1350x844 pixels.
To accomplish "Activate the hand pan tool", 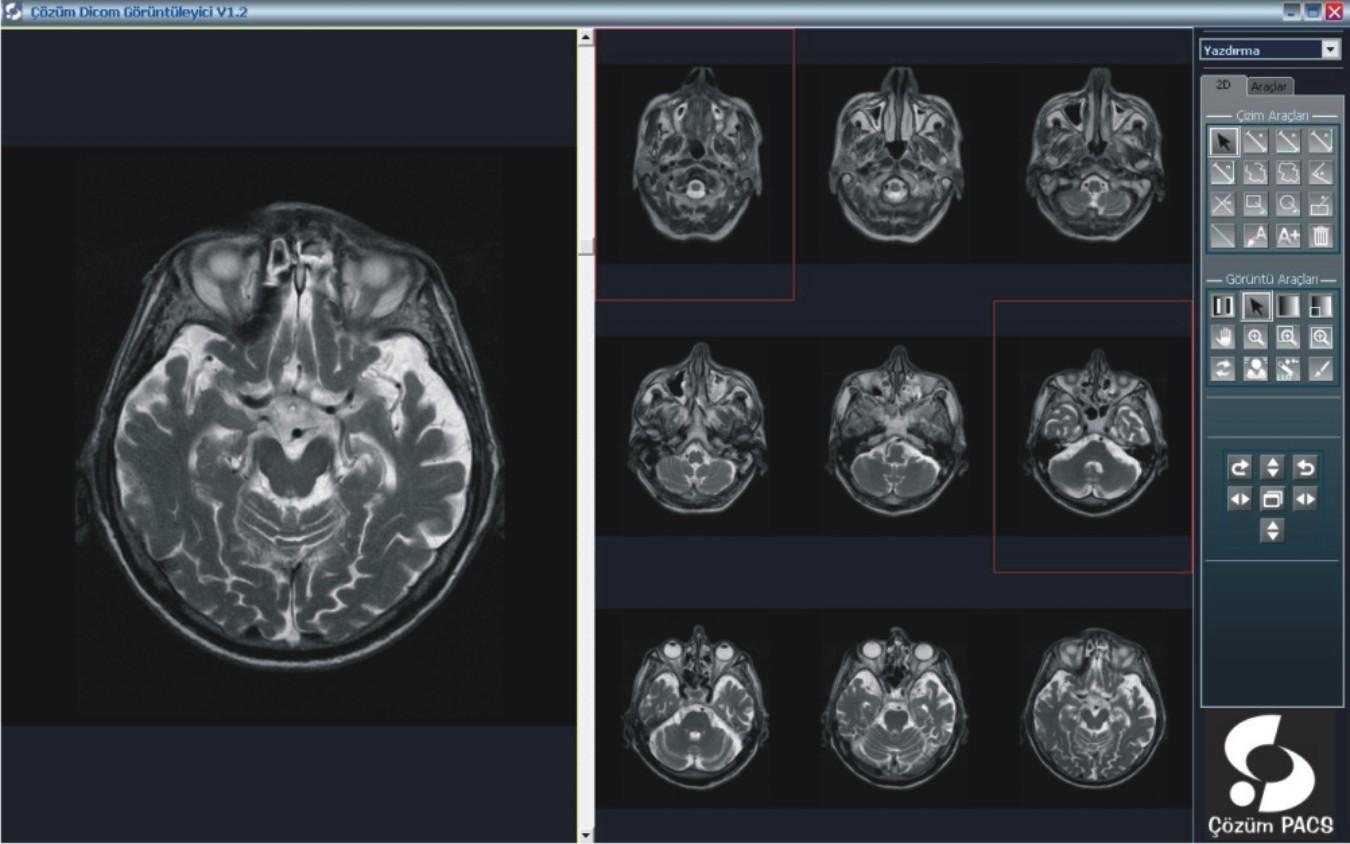I will 1223,338.
